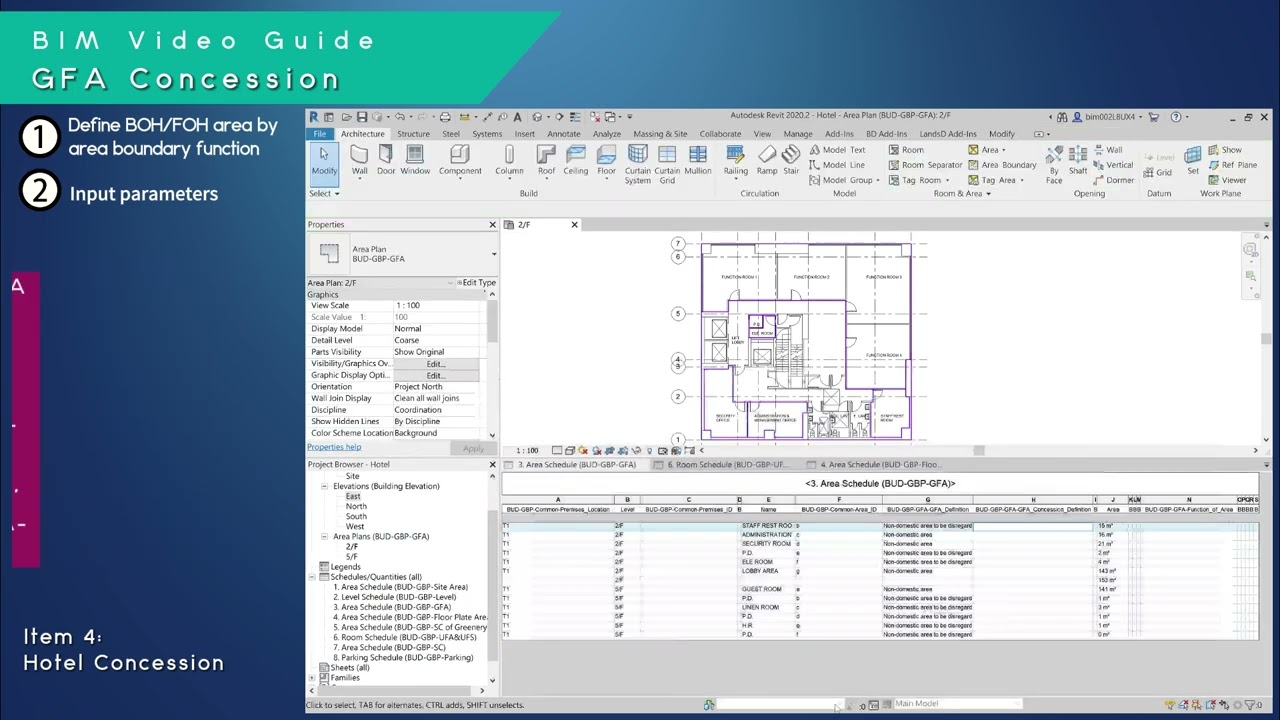The width and height of the screenshot is (1280, 720).
Task: Select the Ceiling tool
Action: [x=576, y=160]
